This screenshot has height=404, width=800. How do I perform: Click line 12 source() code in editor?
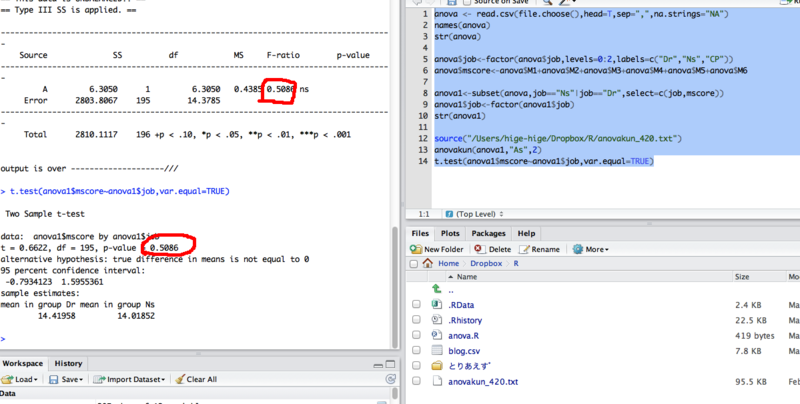coord(558,138)
